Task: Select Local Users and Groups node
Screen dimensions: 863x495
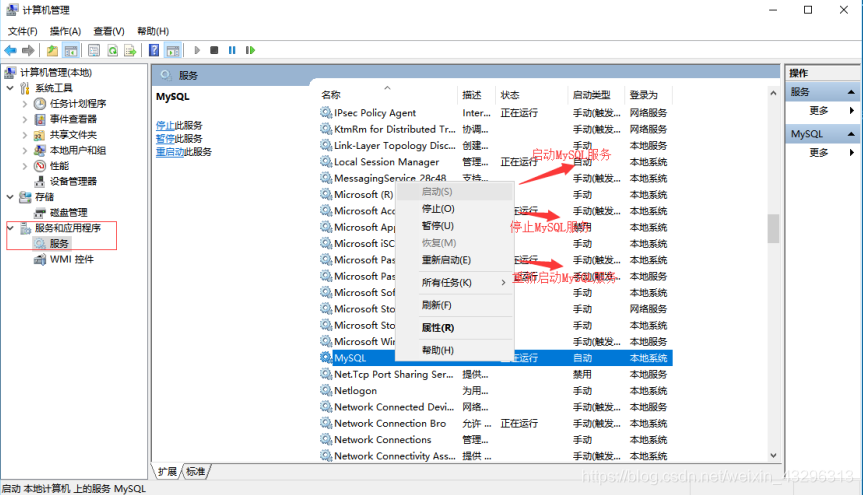Action: click(78, 150)
